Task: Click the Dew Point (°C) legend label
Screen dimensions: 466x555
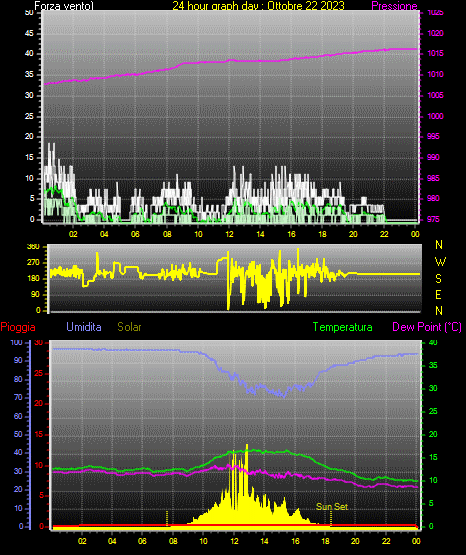Action: (x=427, y=327)
